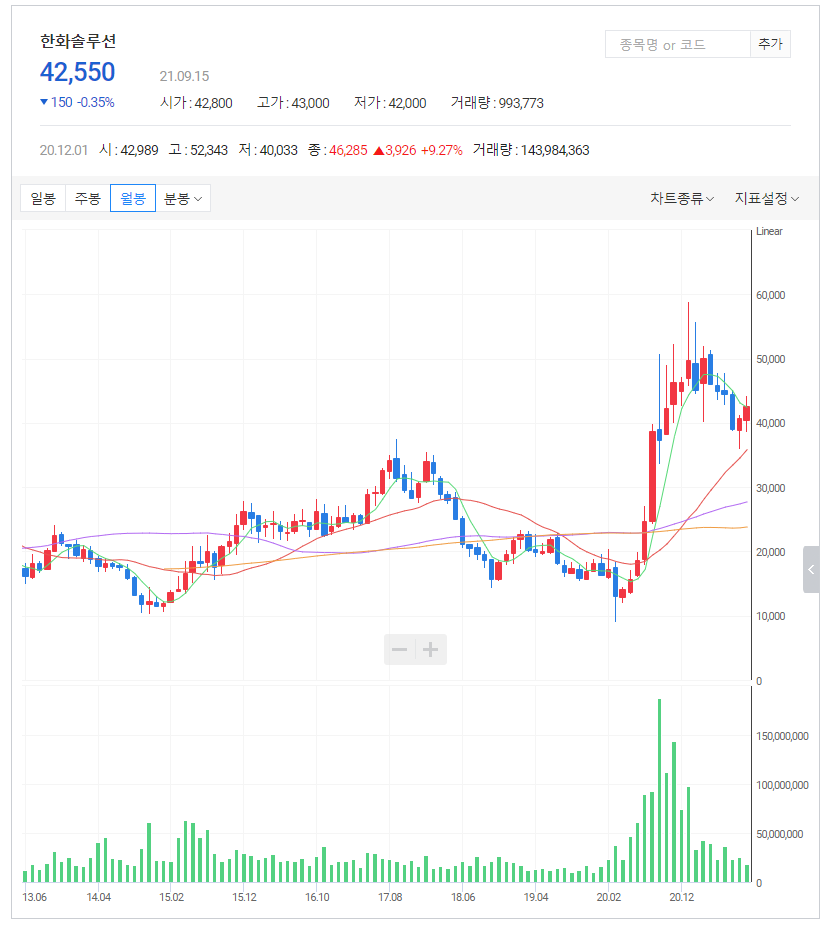Click the opening price 시가:42,800
The height and width of the screenshot is (925, 826).
pos(196,103)
